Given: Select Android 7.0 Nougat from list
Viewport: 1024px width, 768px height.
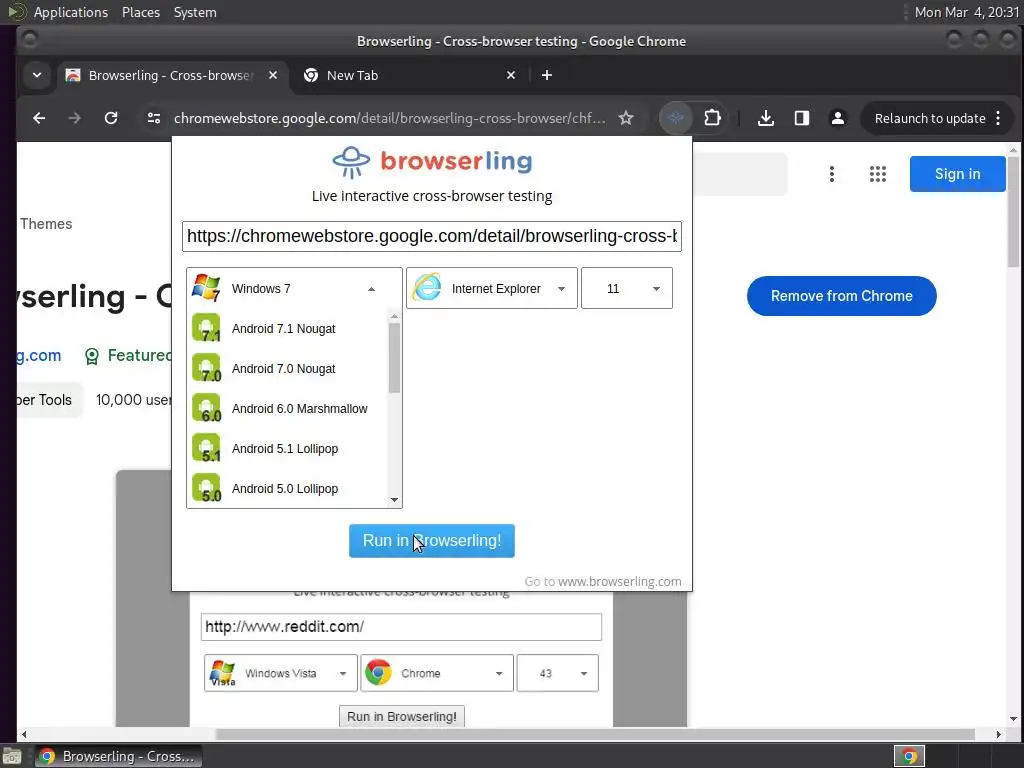Looking at the screenshot, I should tap(287, 368).
